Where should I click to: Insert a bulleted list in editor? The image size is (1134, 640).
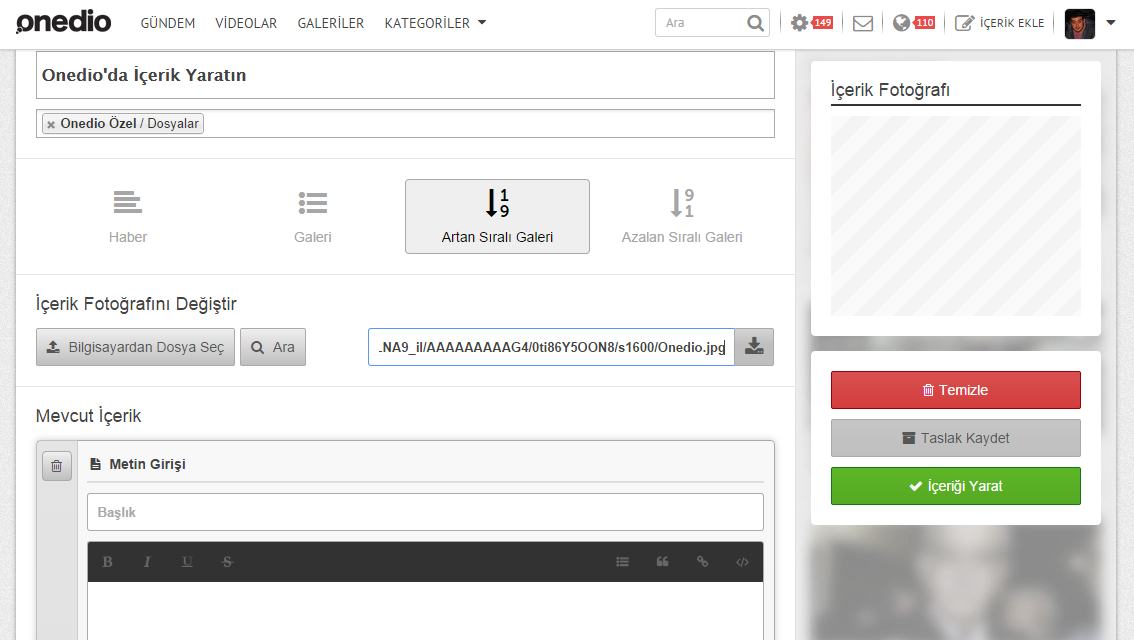(x=622, y=562)
